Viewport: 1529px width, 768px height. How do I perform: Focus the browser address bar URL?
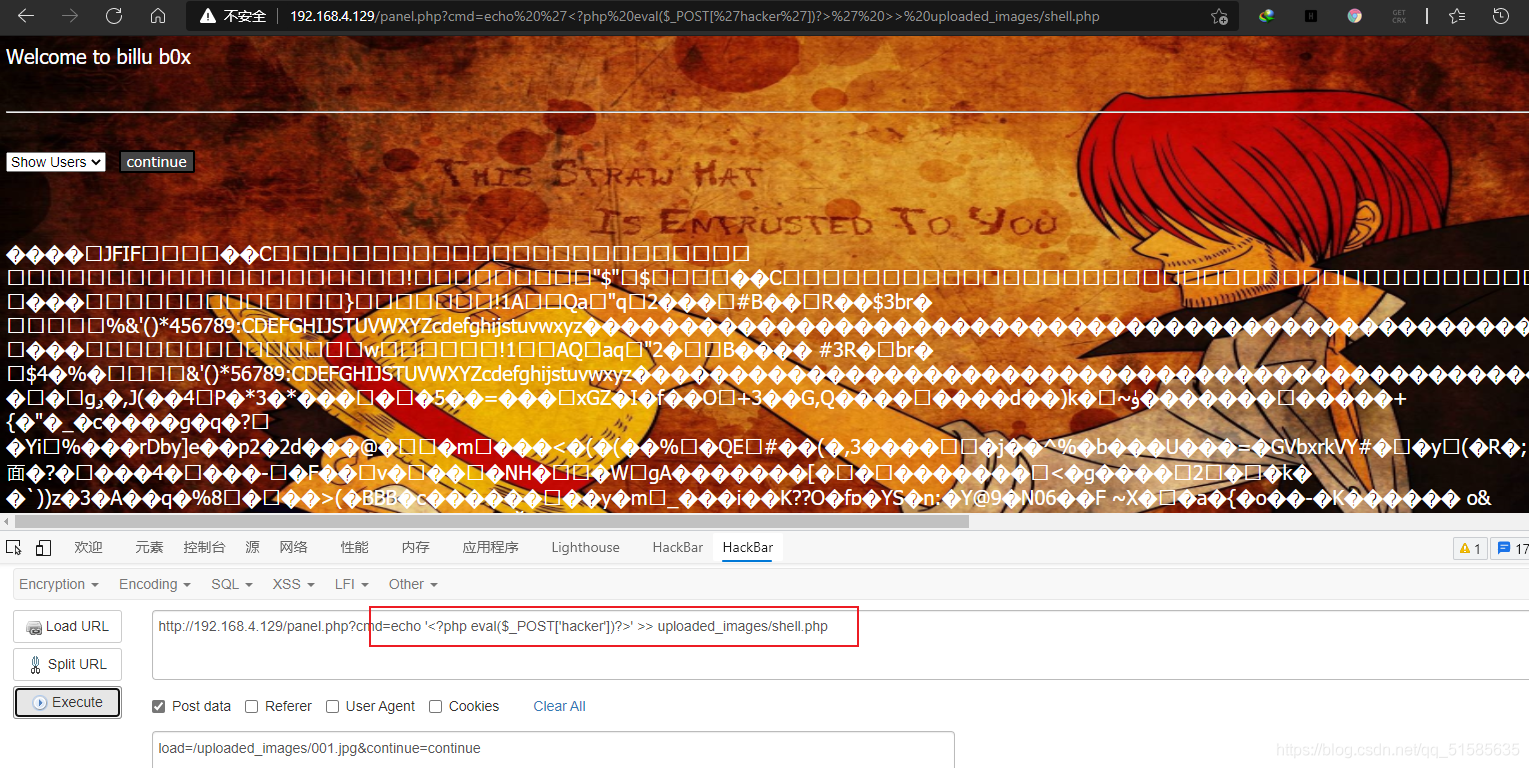pyautogui.click(x=695, y=17)
